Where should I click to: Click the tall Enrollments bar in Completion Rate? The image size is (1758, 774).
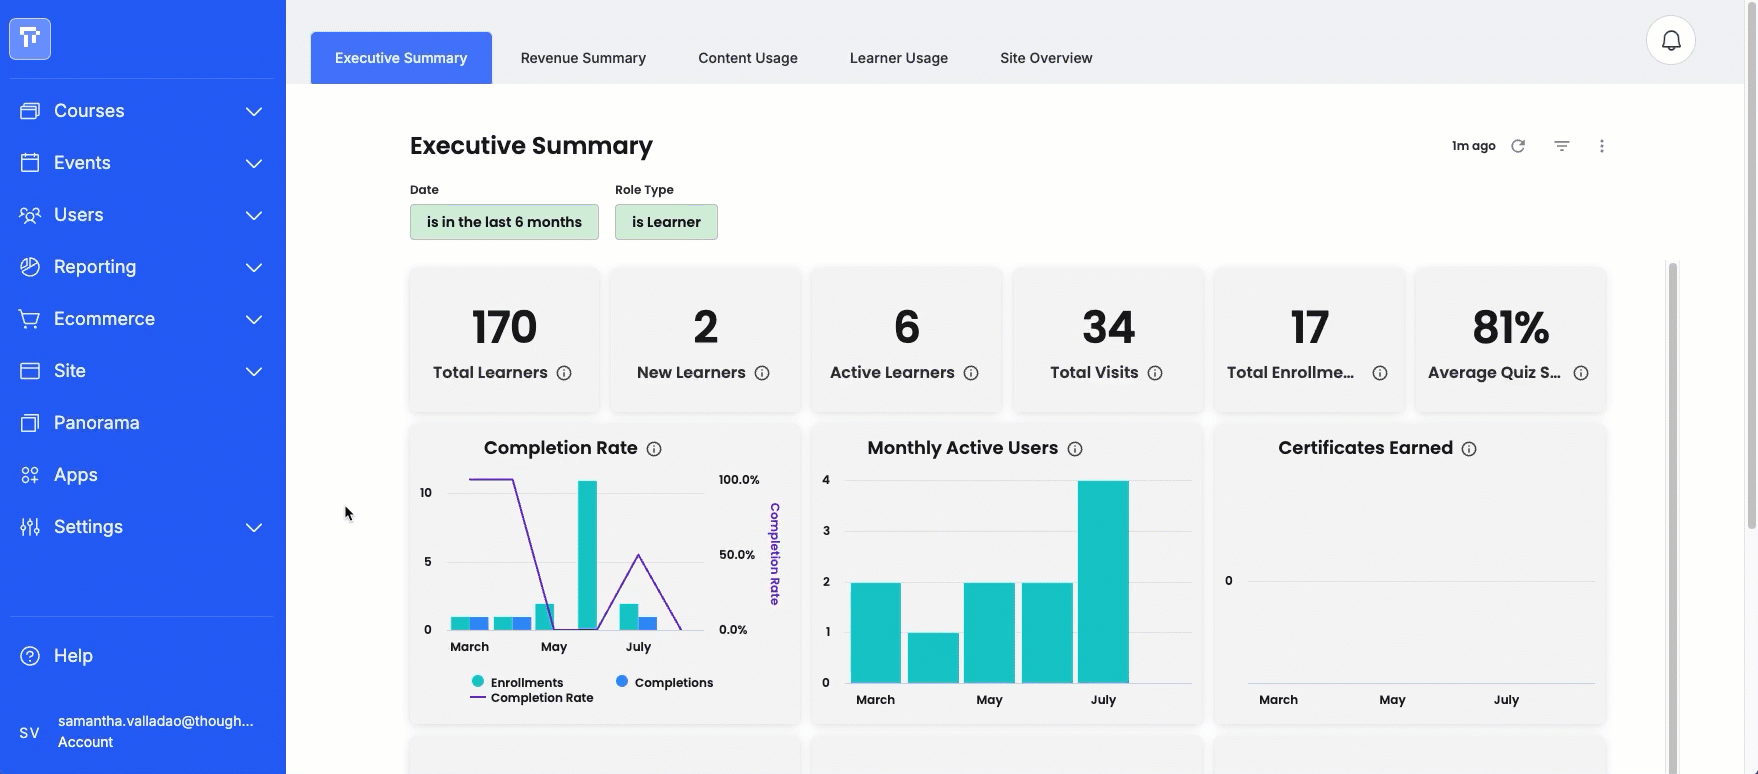587,555
